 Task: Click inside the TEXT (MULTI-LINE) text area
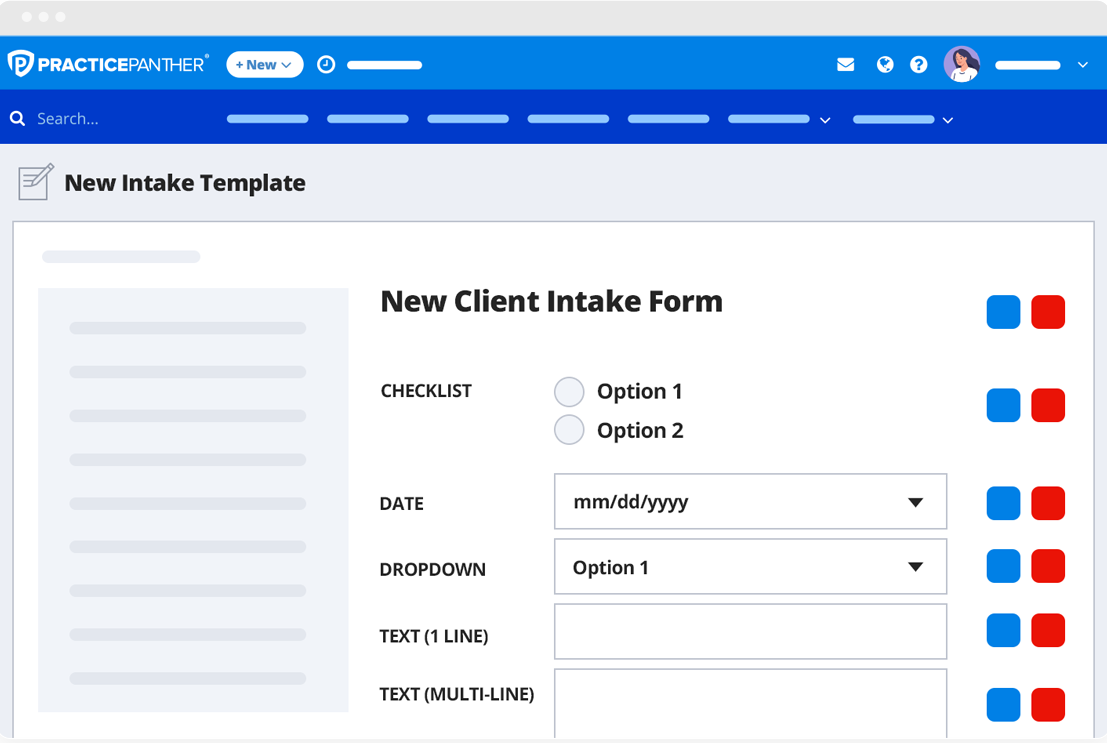(750, 702)
